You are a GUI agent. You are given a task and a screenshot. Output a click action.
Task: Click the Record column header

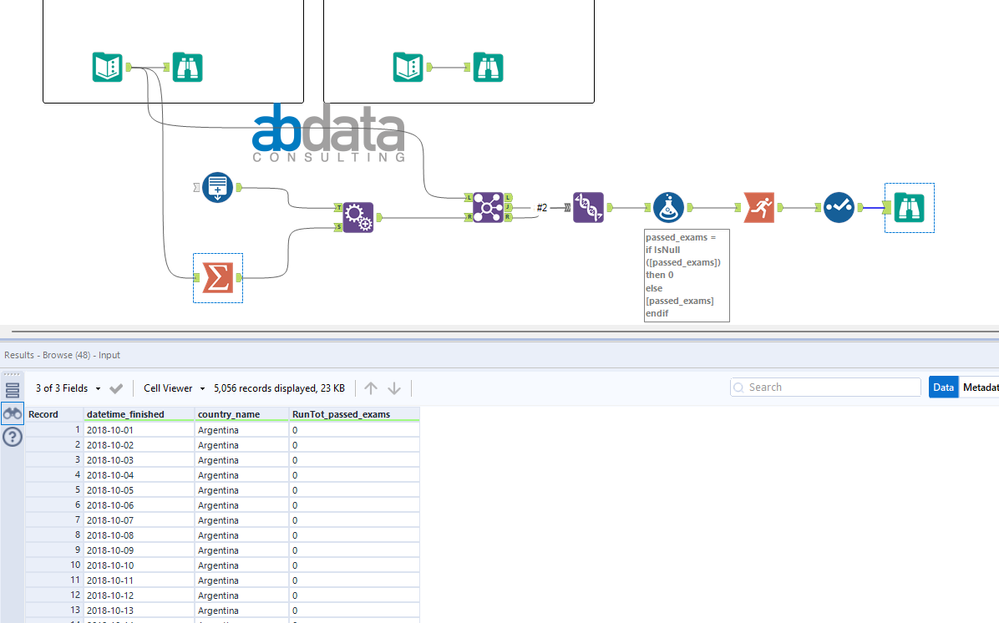(54, 414)
